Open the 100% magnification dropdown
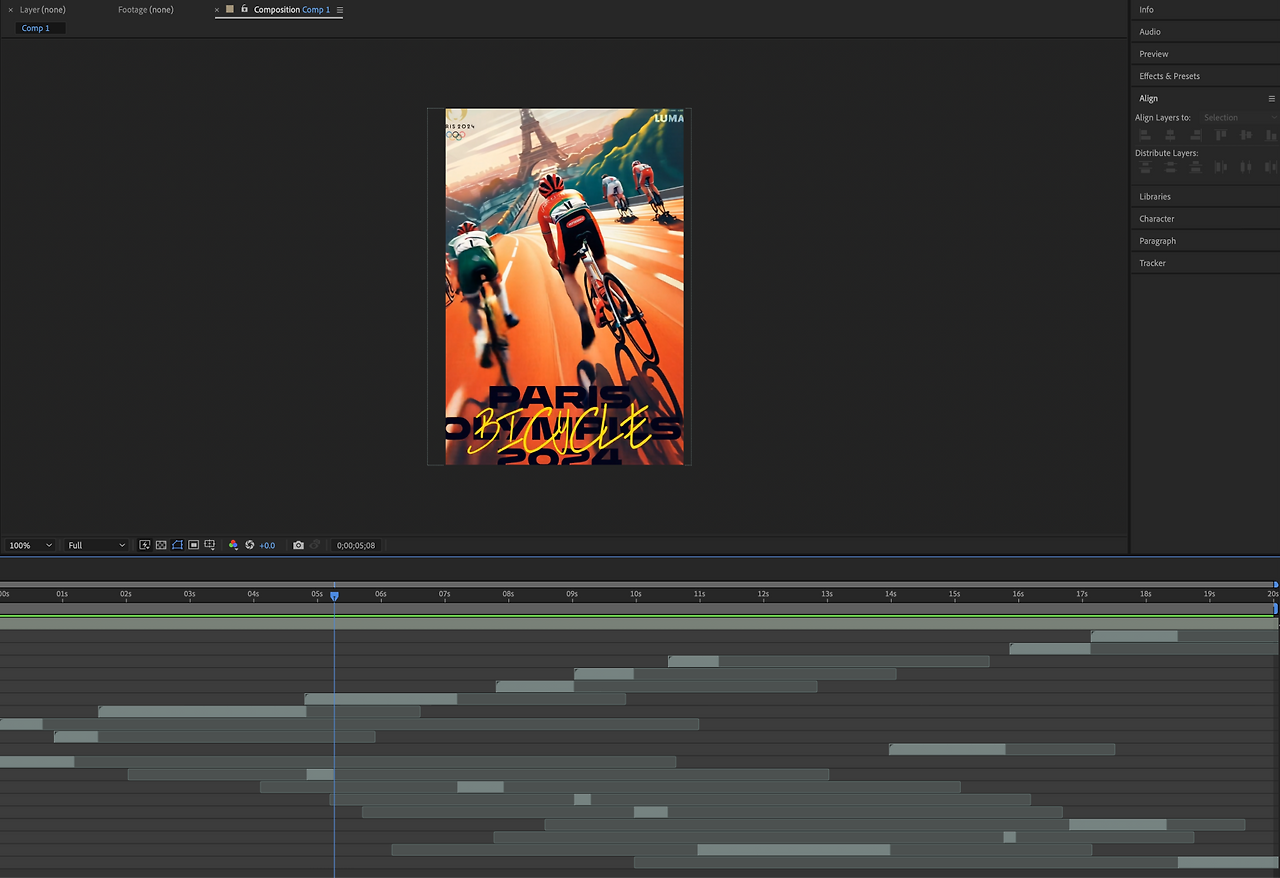1280x878 pixels. tap(30, 545)
